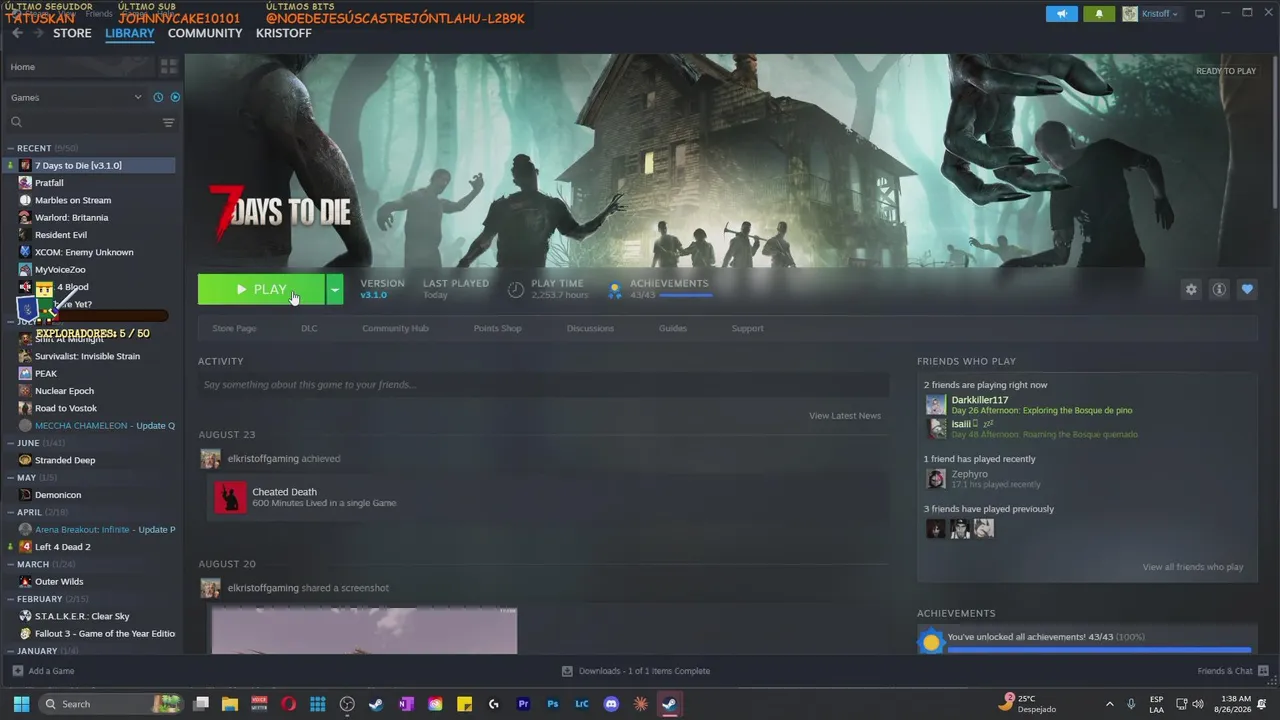Open the DLC tab for the game

coord(309,328)
